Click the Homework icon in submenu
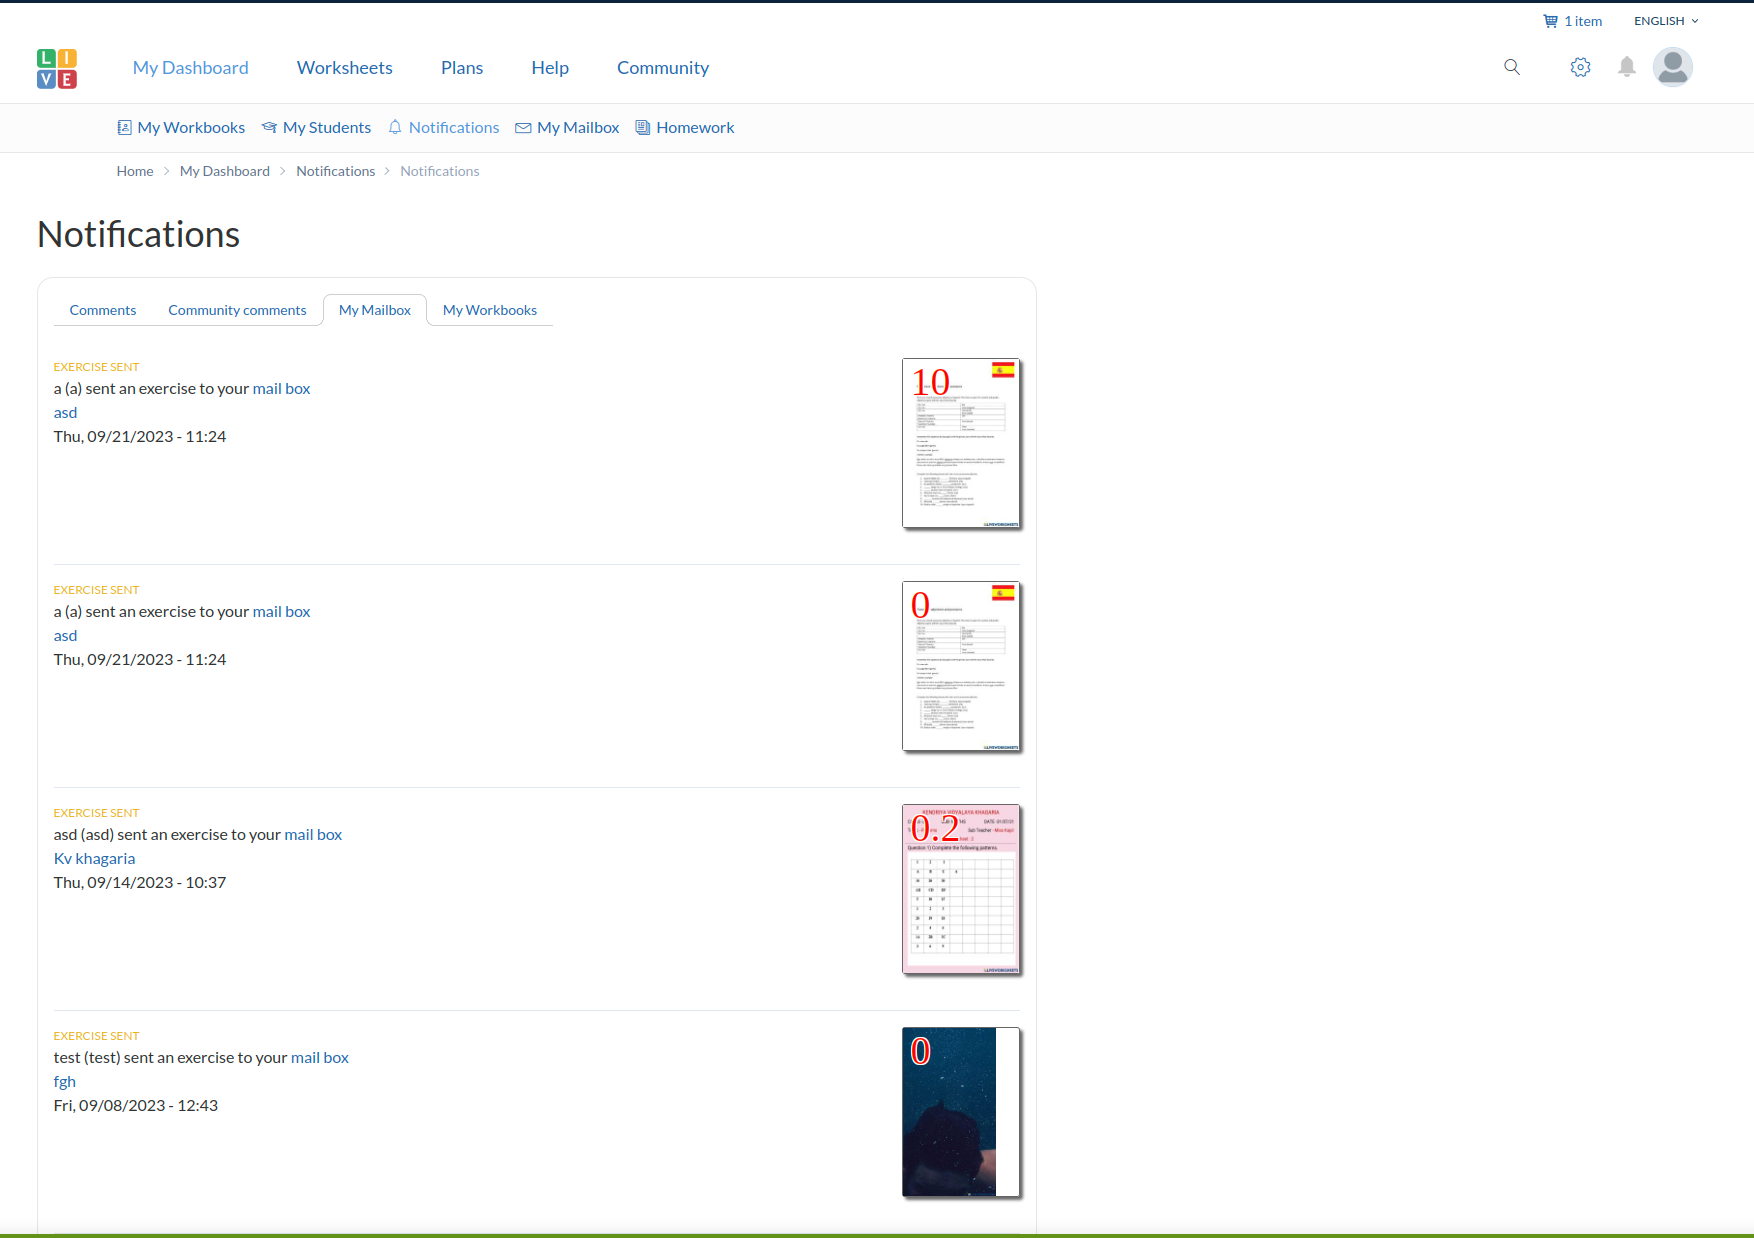Screen dimensions: 1754x1238 [x=643, y=128]
